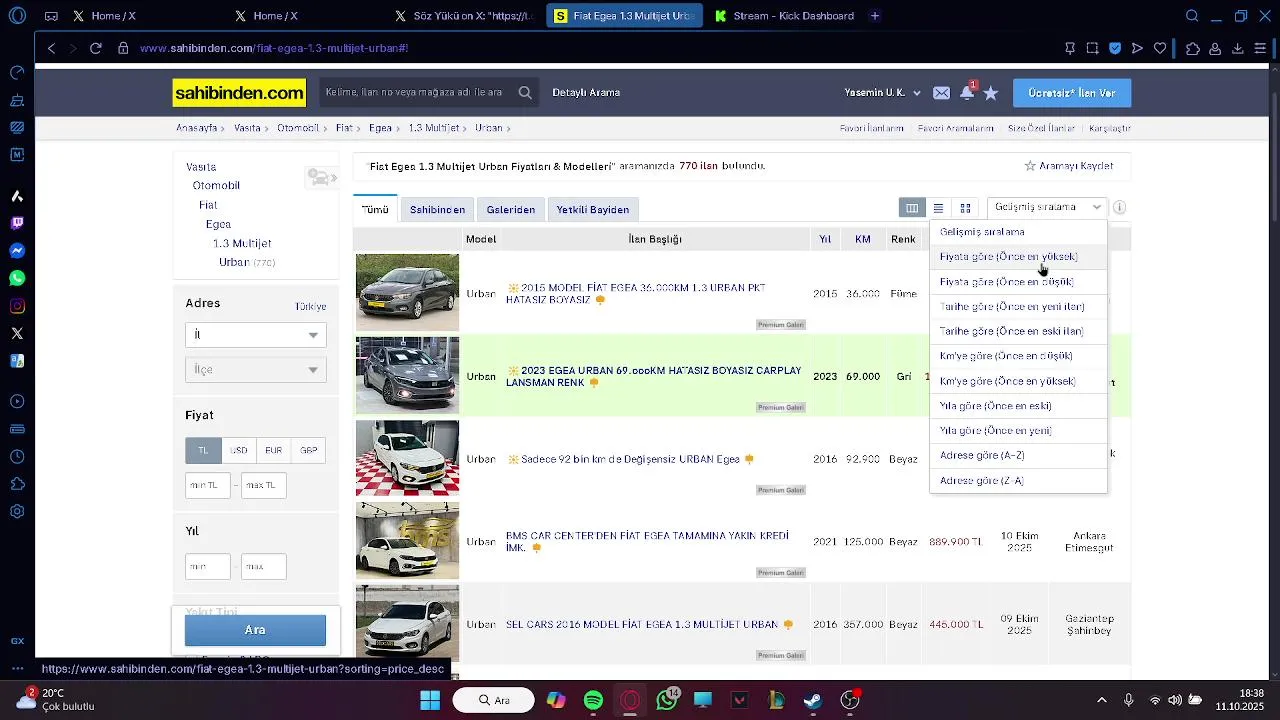Go back to previous page
The image size is (1280, 720).
click(52, 48)
